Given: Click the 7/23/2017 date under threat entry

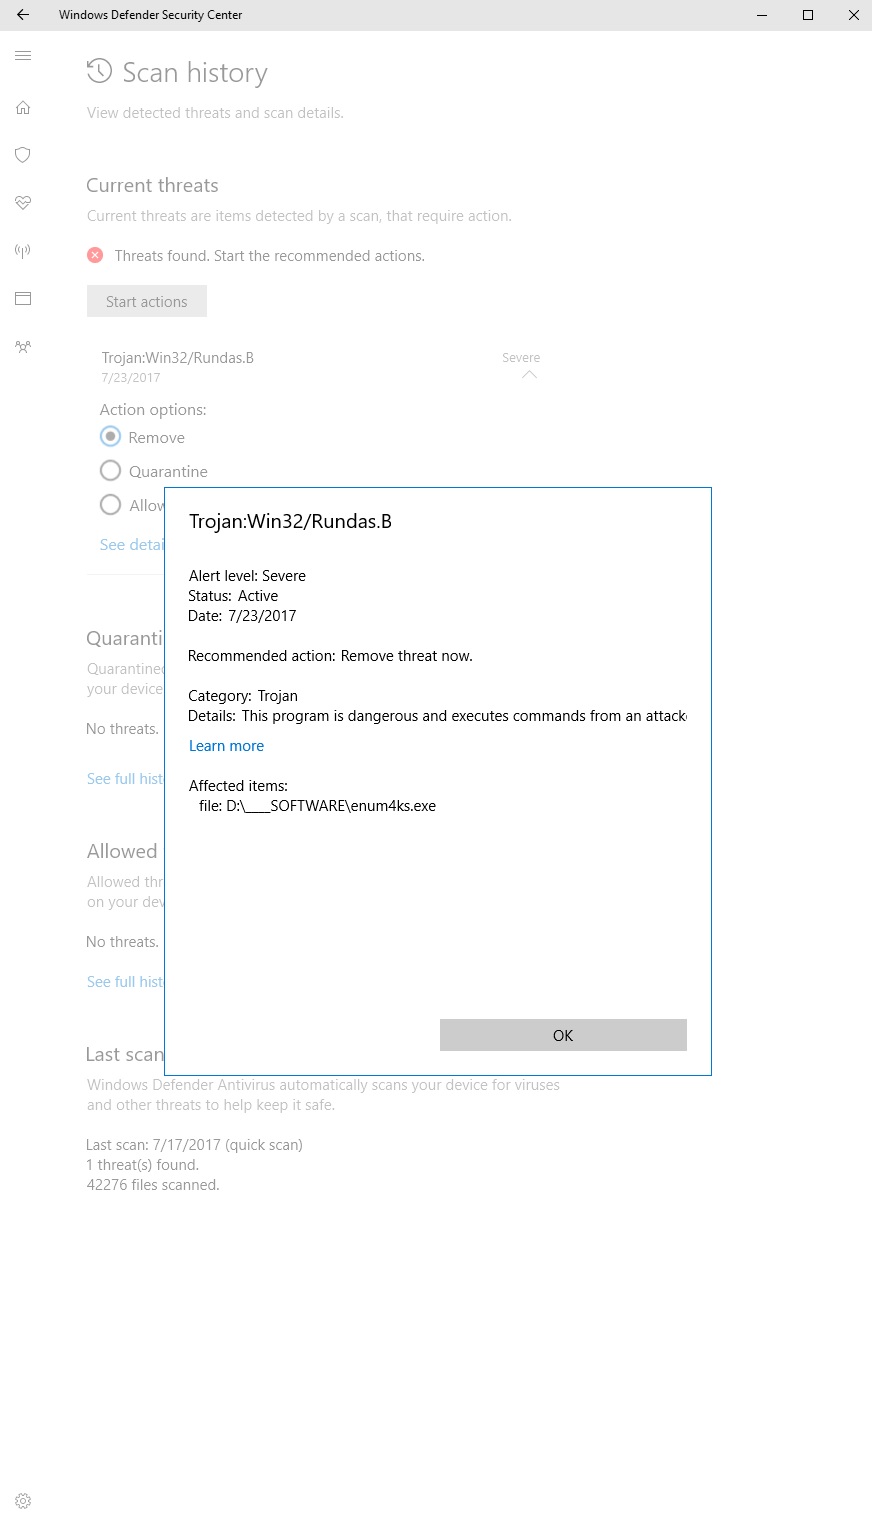Looking at the screenshot, I should (x=131, y=378).
